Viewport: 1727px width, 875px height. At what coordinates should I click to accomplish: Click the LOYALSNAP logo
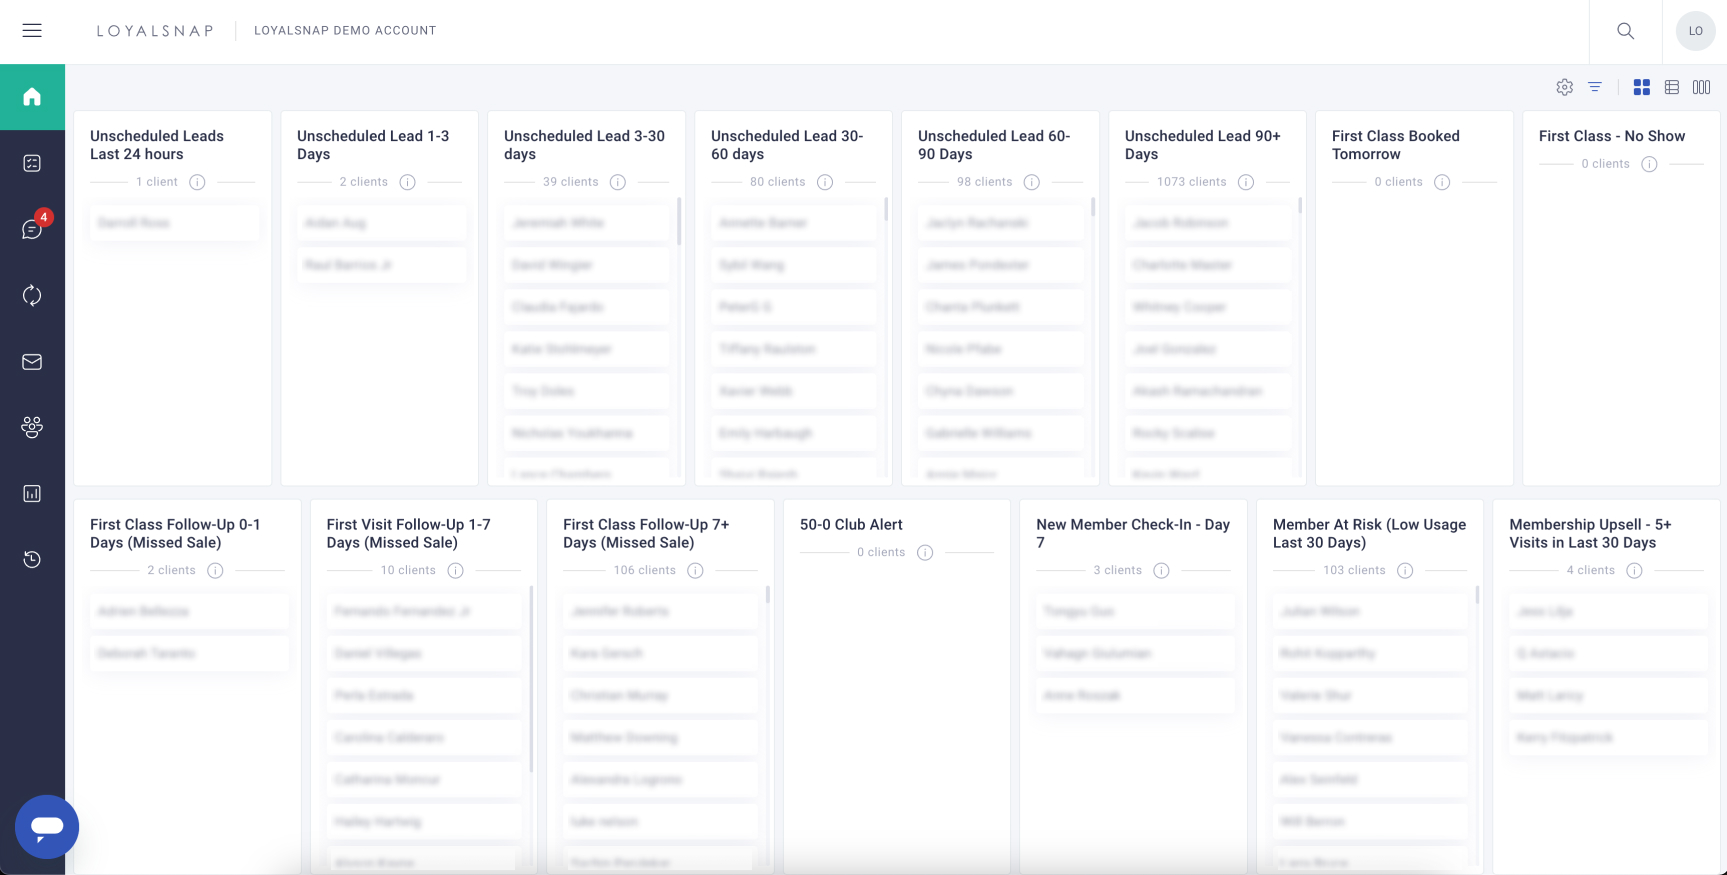coord(155,31)
